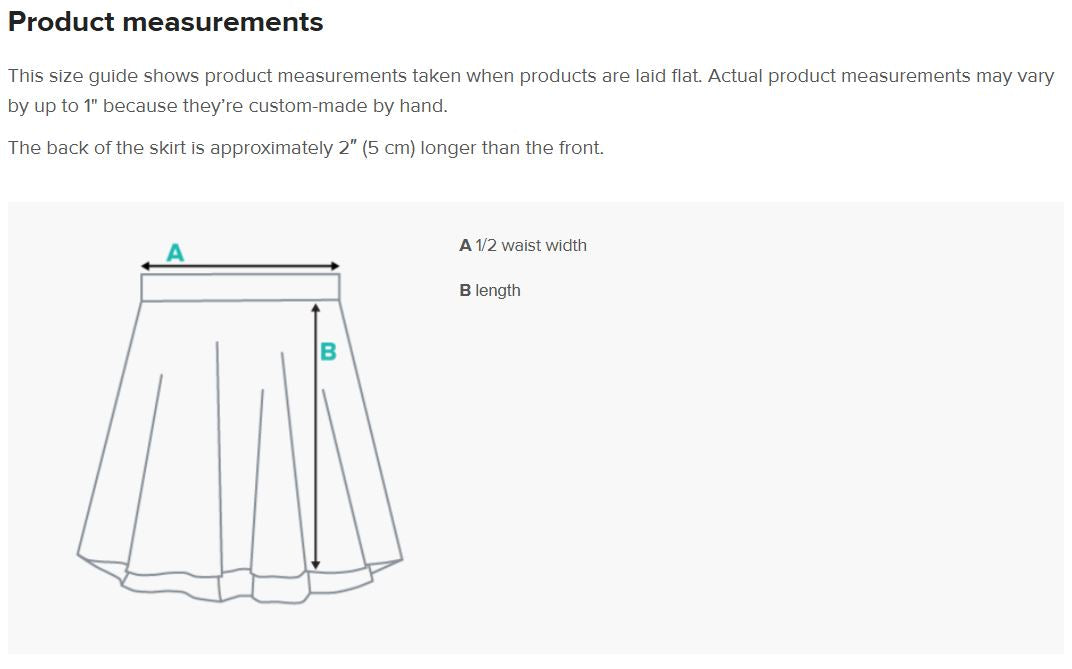
Task: Click the teal letter A on diagram
Action: point(175,252)
